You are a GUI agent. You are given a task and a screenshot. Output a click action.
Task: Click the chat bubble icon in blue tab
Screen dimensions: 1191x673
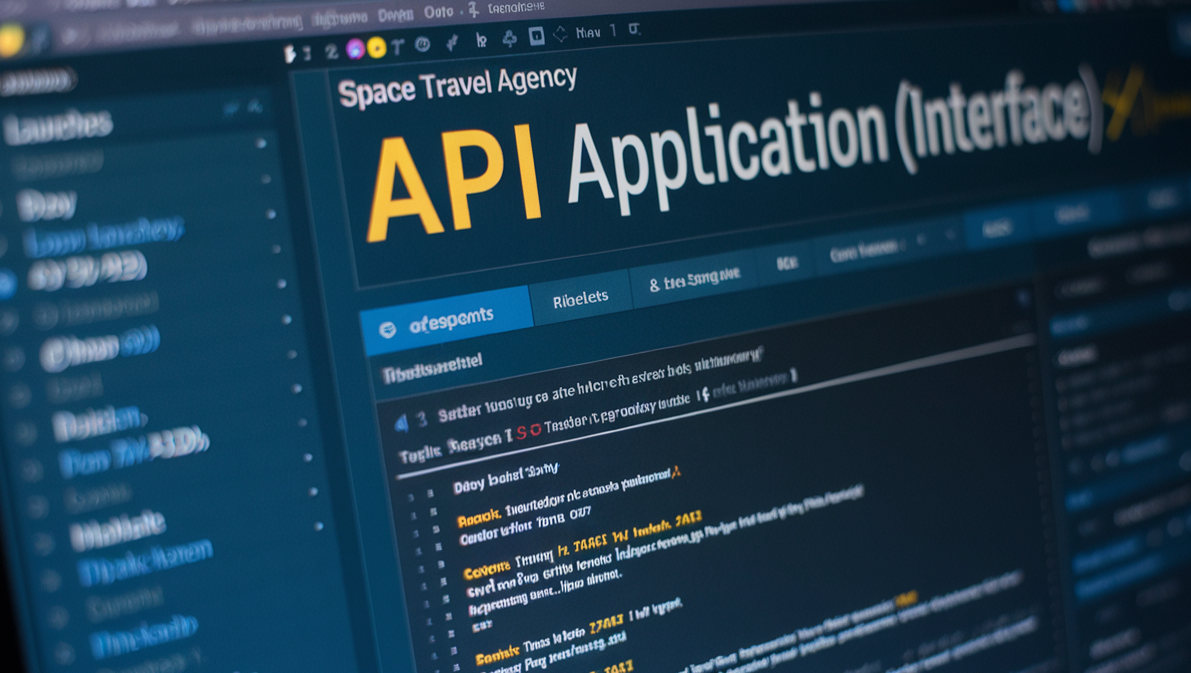pyautogui.click(x=388, y=330)
